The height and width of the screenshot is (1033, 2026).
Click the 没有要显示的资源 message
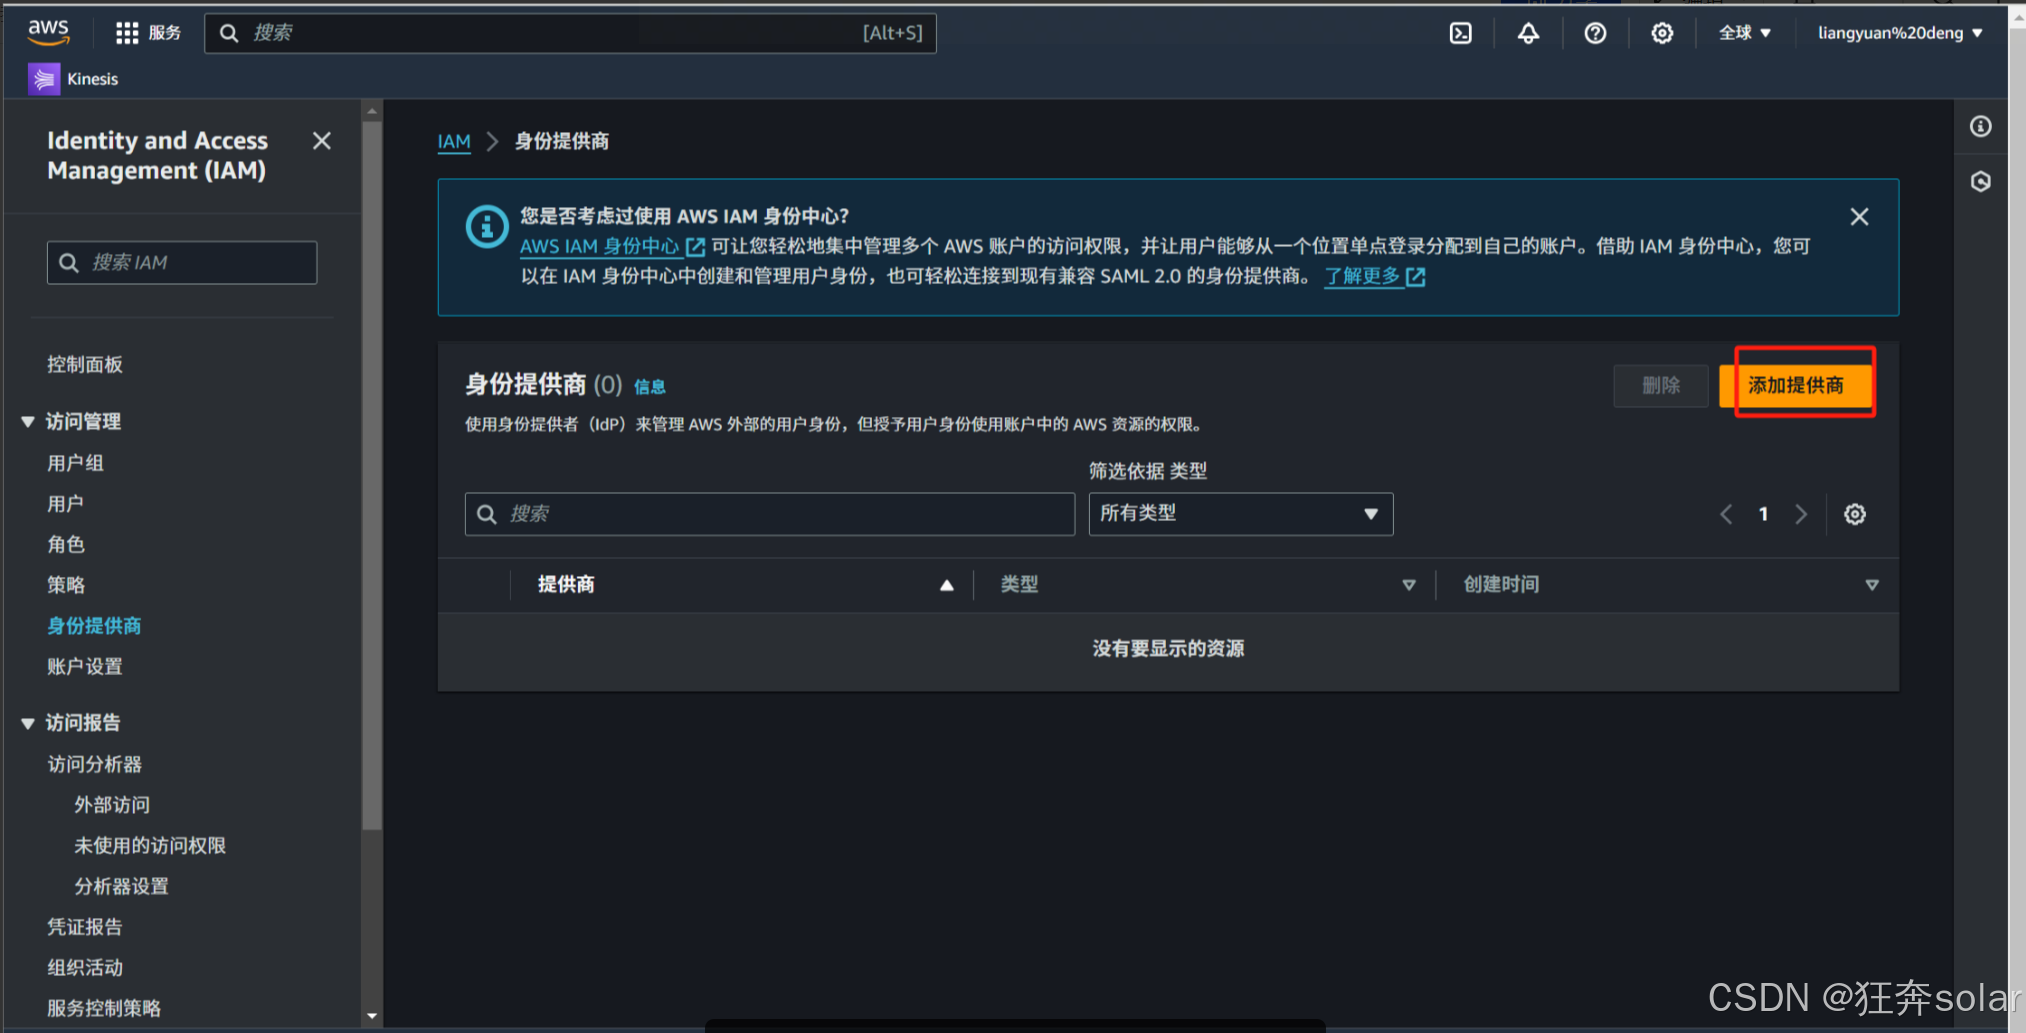[x=1168, y=649]
